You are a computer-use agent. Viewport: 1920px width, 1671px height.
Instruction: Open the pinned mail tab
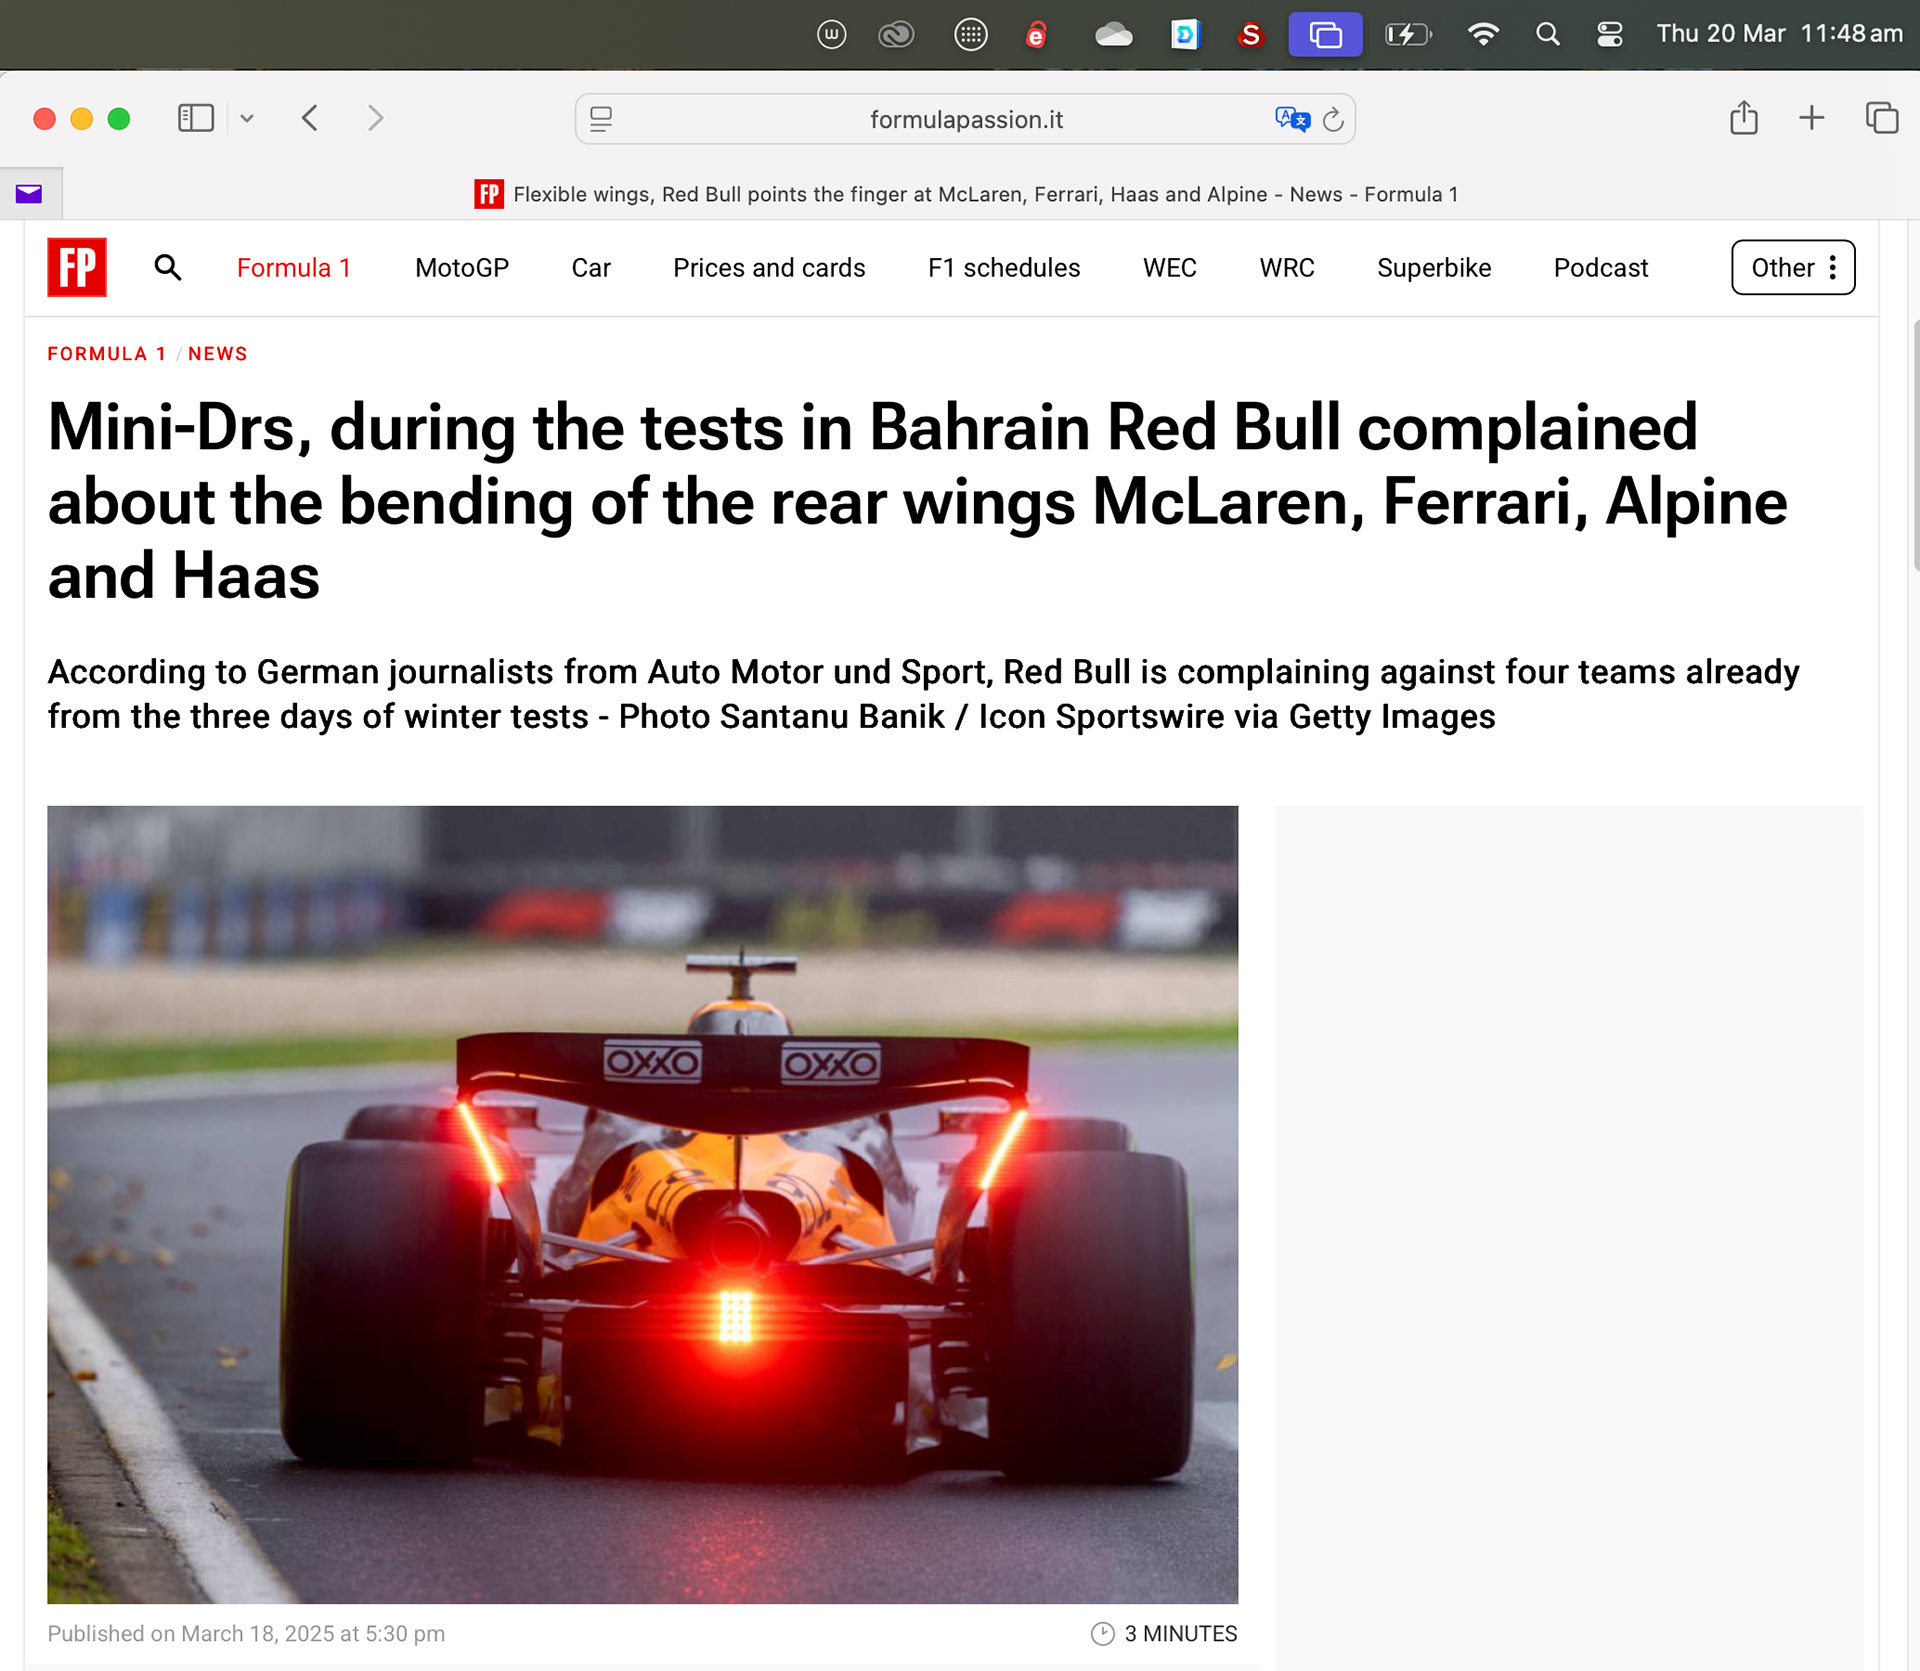point(29,194)
